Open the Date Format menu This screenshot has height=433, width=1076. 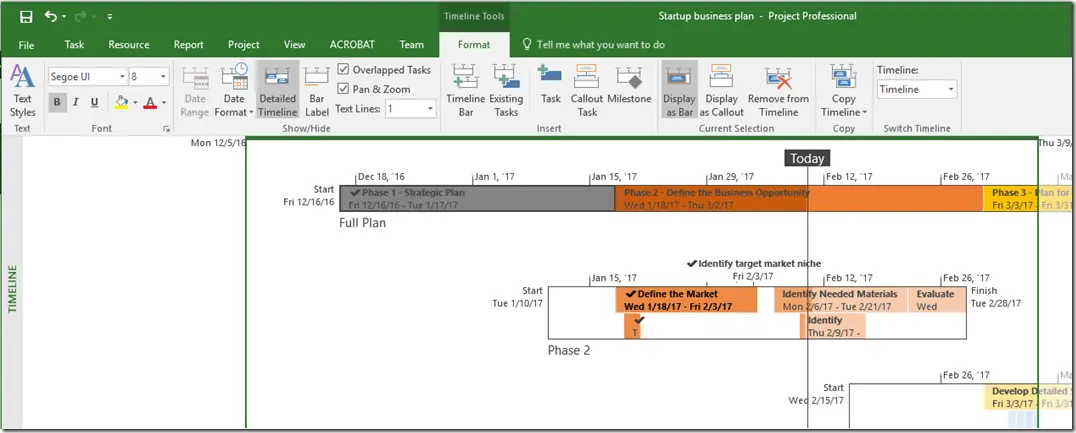point(234,91)
